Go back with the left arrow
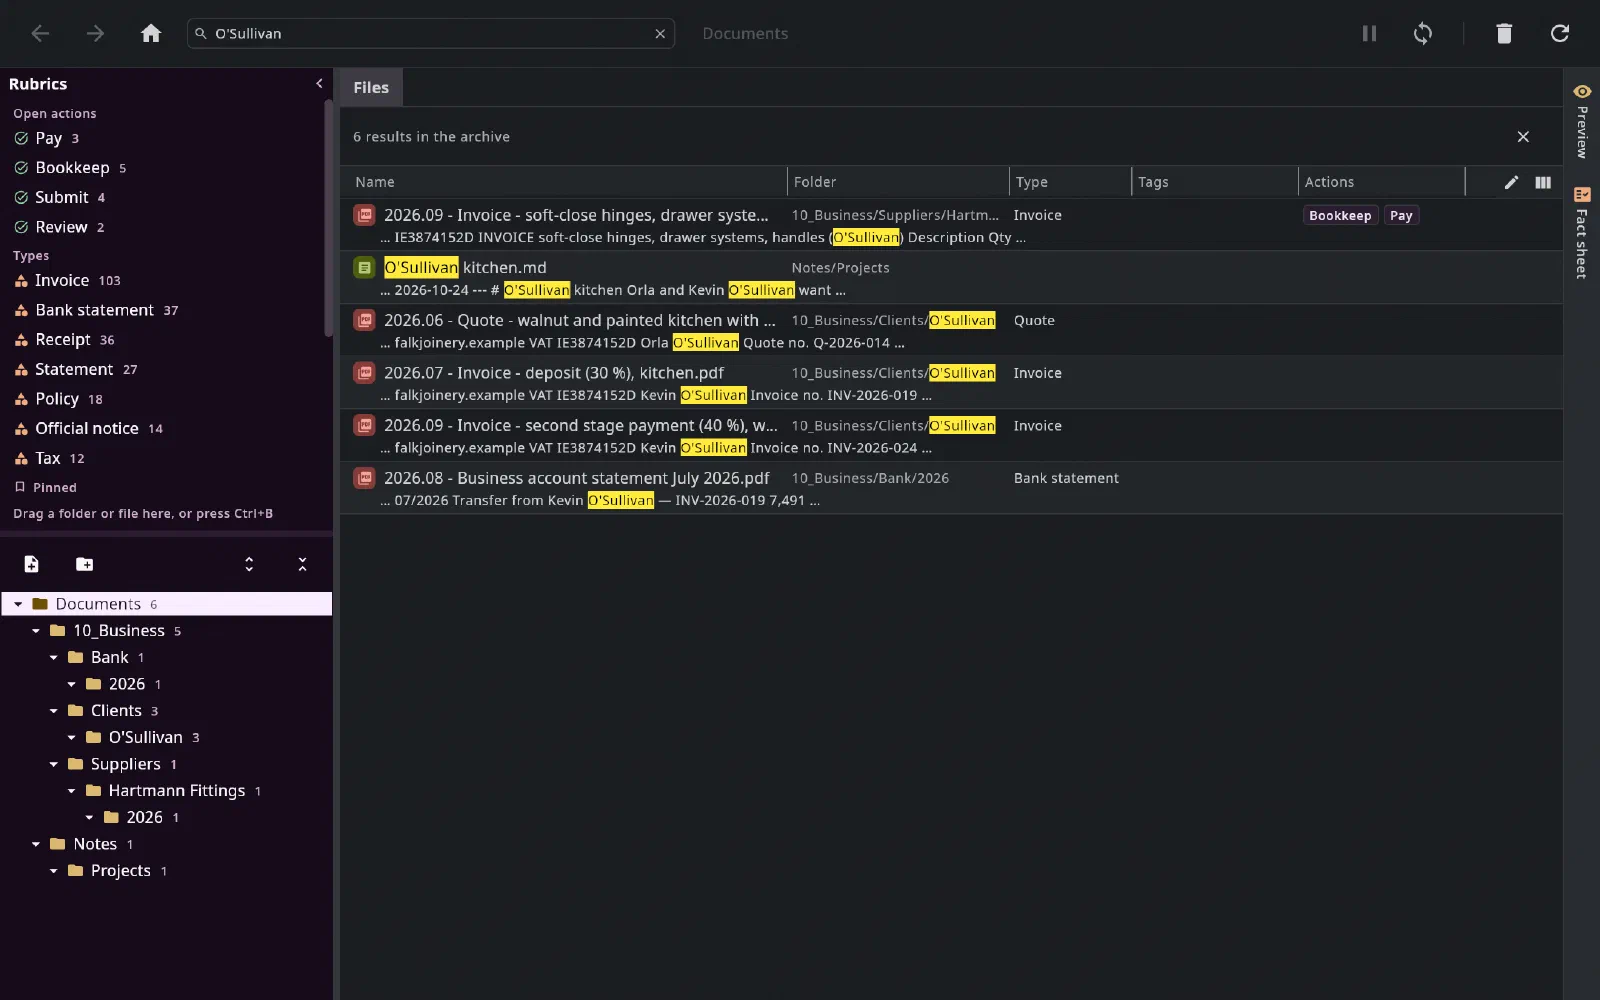This screenshot has width=1600, height=1000. coord(40,34)
